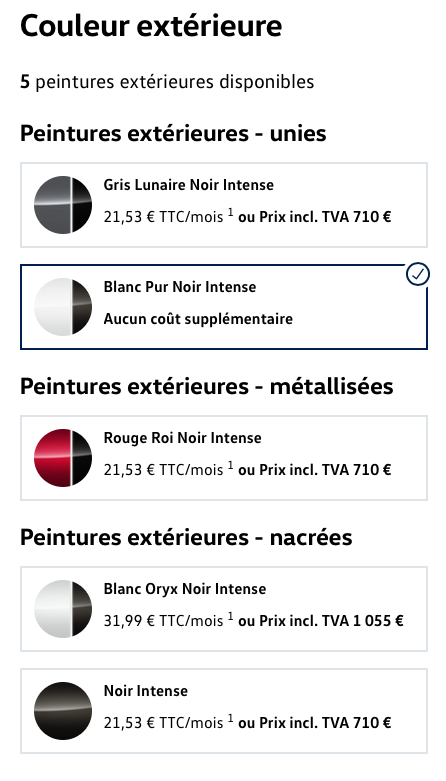Click the Rouge Roi Noir Intense title

[x=182, y=438]
